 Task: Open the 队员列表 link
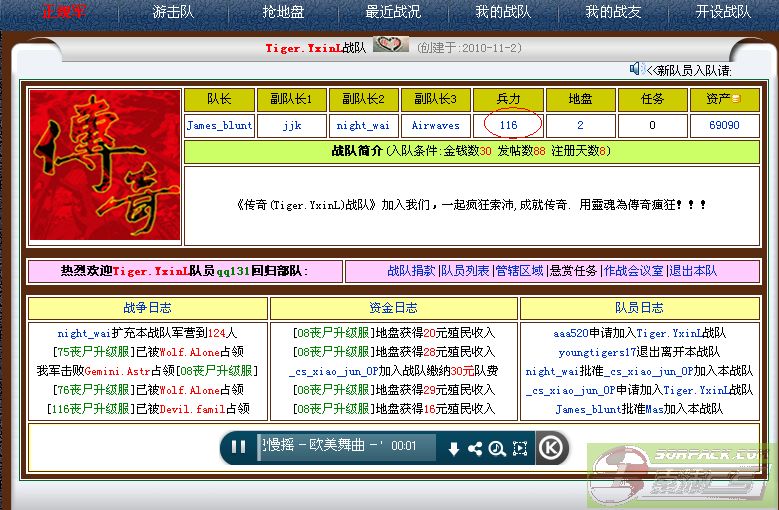465,271
